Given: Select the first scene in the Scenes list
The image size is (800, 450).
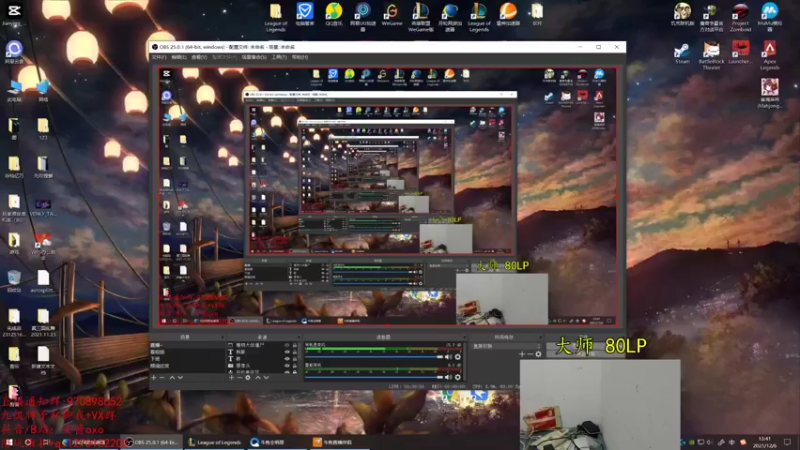Looking at the screenshot, I should coord(187,345).
